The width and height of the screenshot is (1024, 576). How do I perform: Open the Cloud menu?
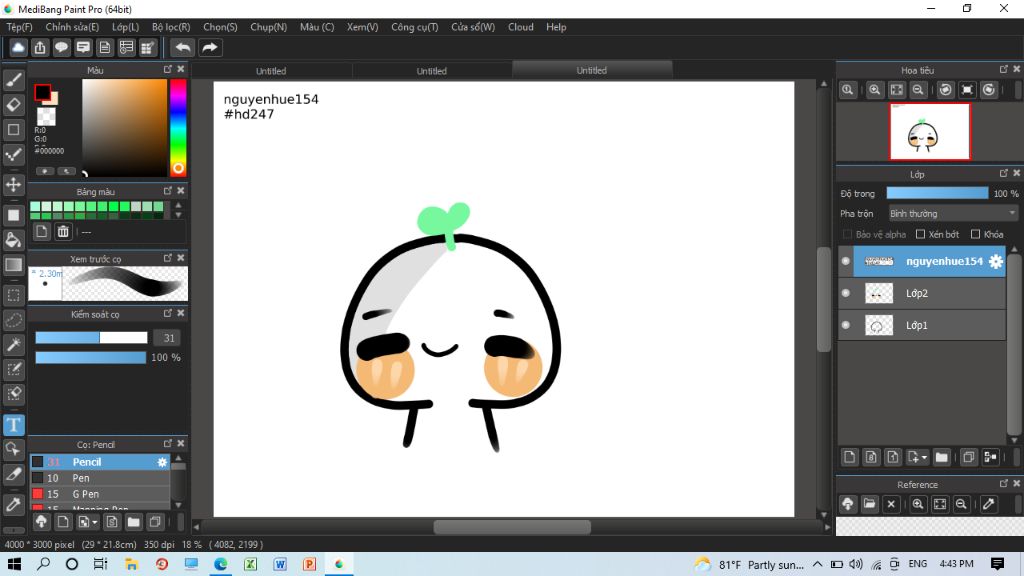point(520,27)
